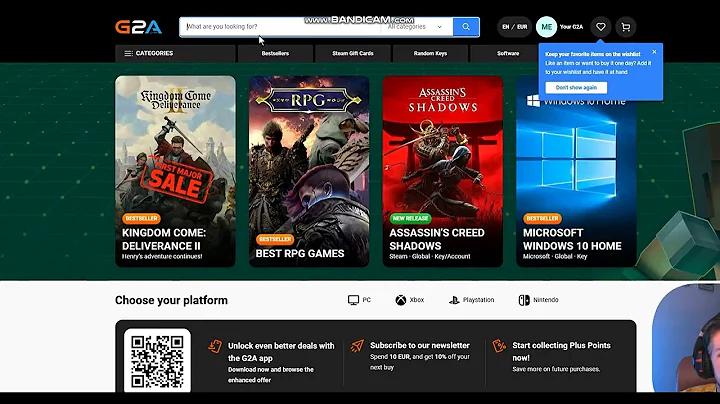Click the G2A logo
720x404 pixels.
tap(138, 27)
